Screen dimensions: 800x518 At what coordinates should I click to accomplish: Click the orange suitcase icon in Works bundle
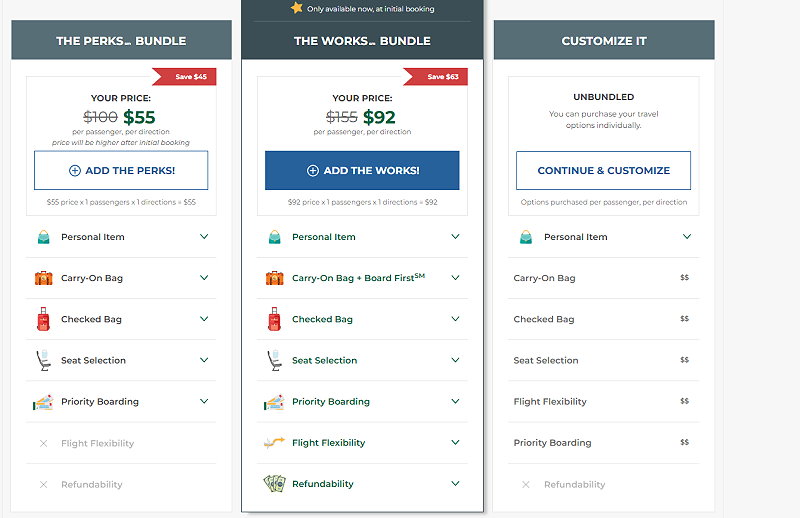274,278
